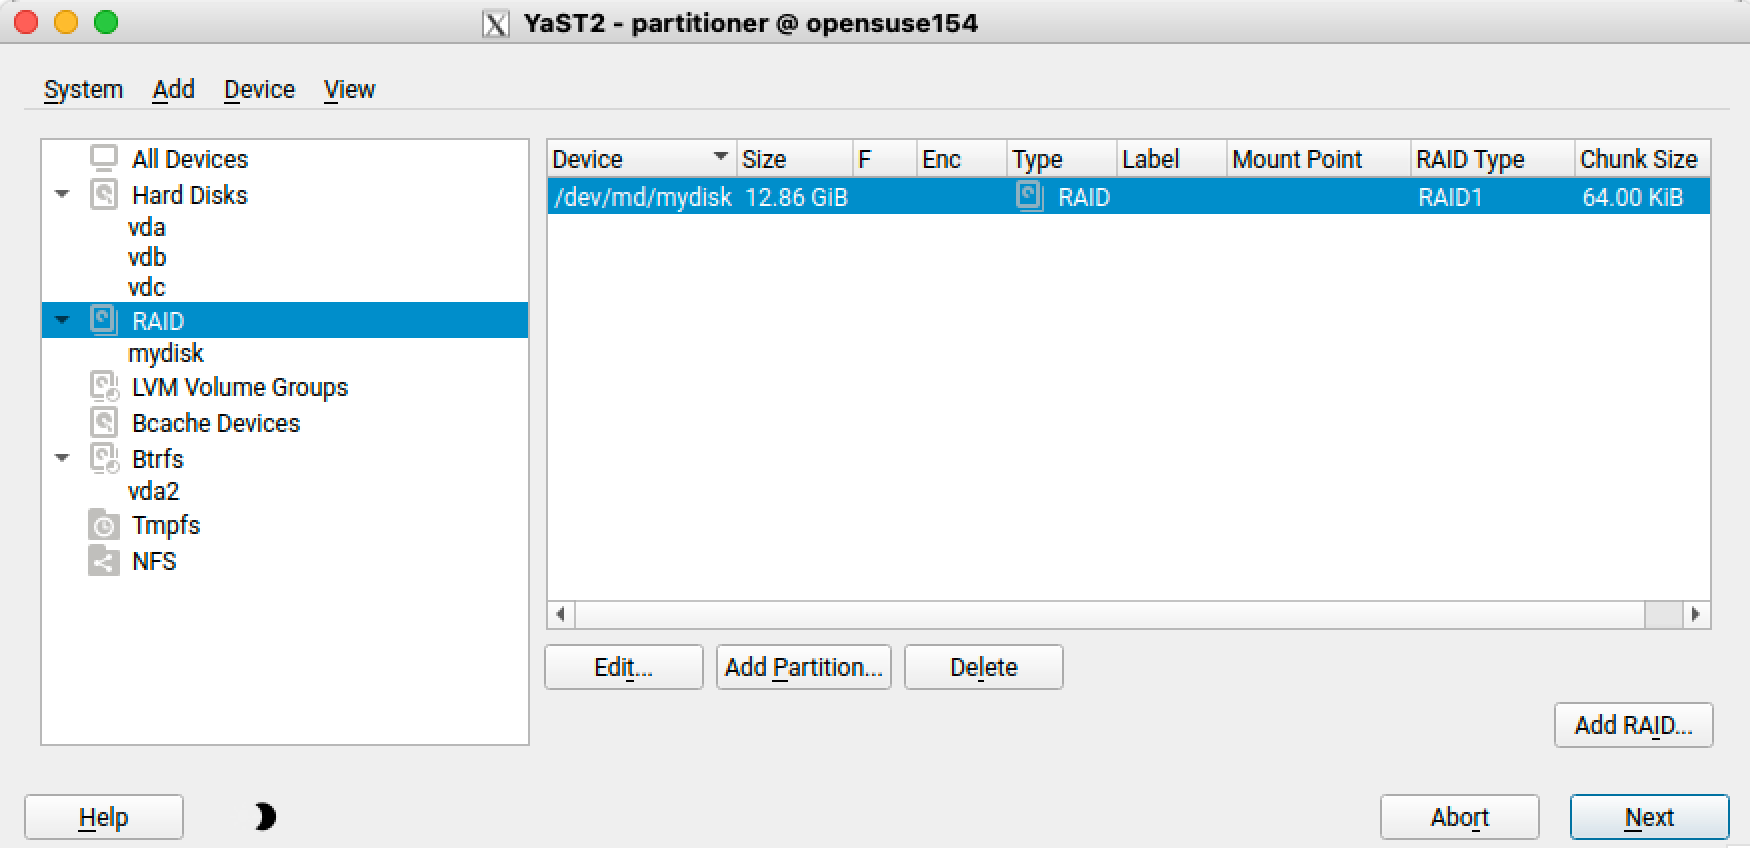Image resolution: width=1750 pixels, height=848 pixels.
Task: Select vdb in the tree
Action: [x=147, y=257]
